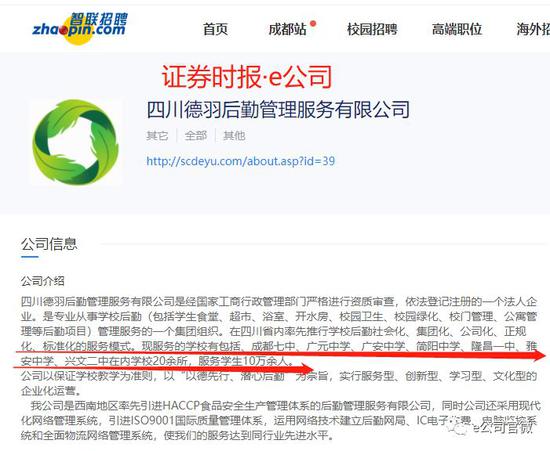Click the 公司介绍 subheading
550x451 pixels.
point(43,281)
